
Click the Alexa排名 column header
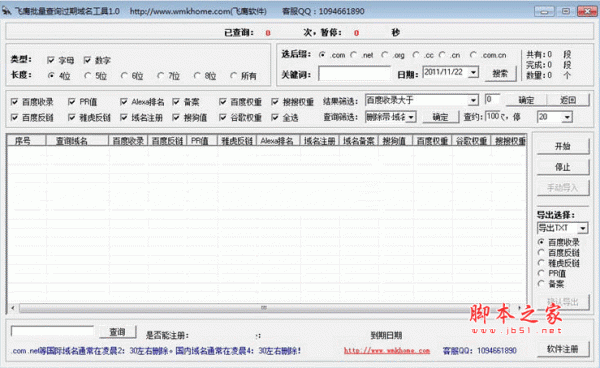pos(278,141)
